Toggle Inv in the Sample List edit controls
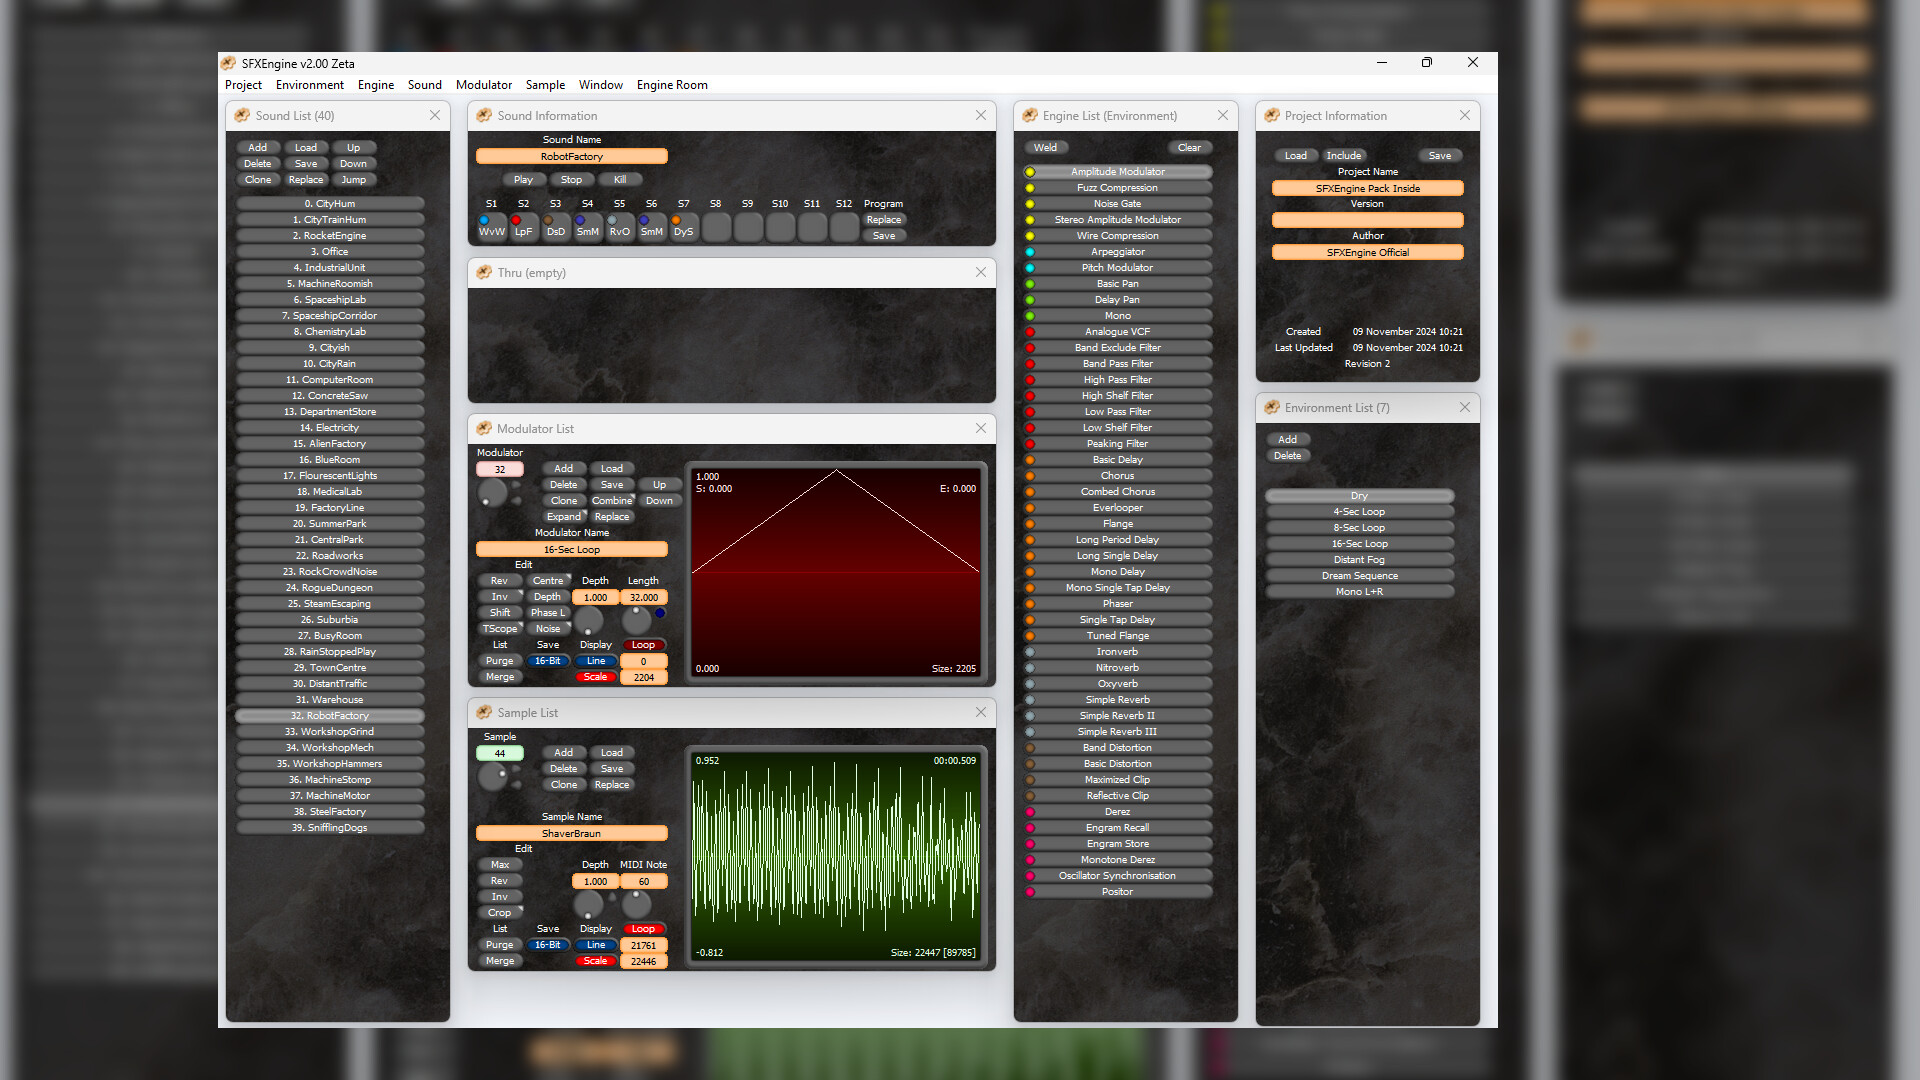Image resolution: width=1920 pixels, height=1080 pixels. click(x=499, y=897)
